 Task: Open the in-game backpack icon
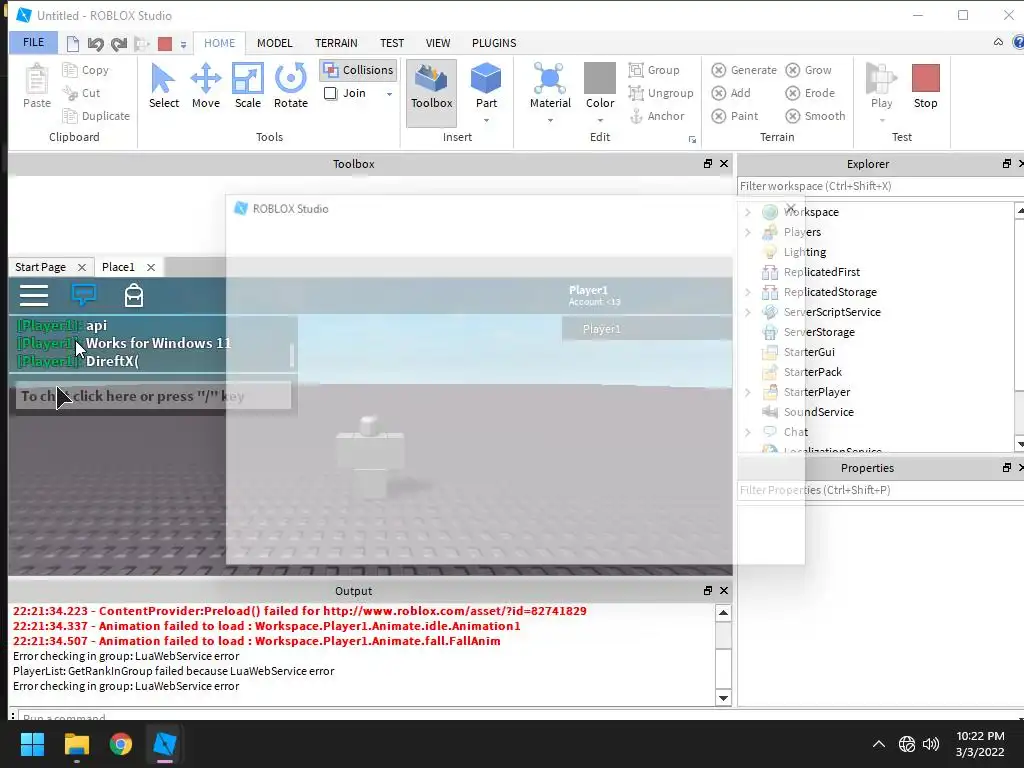click(x=134, y=295)
